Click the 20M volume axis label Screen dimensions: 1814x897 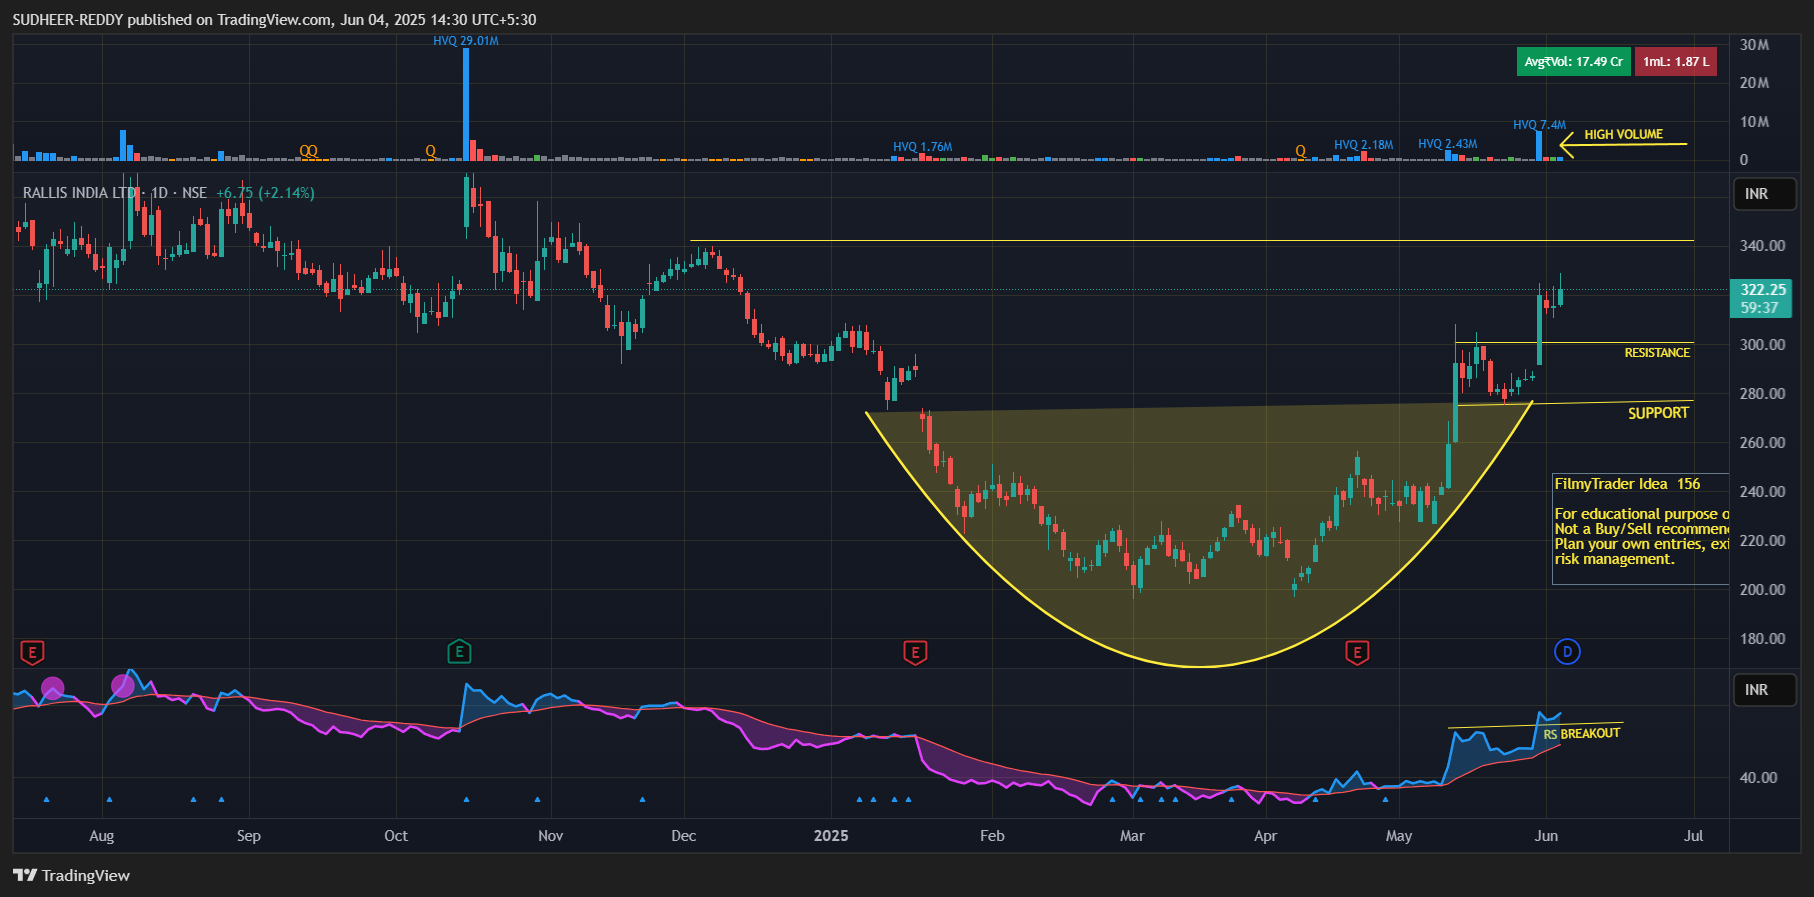click(1754, 83)
